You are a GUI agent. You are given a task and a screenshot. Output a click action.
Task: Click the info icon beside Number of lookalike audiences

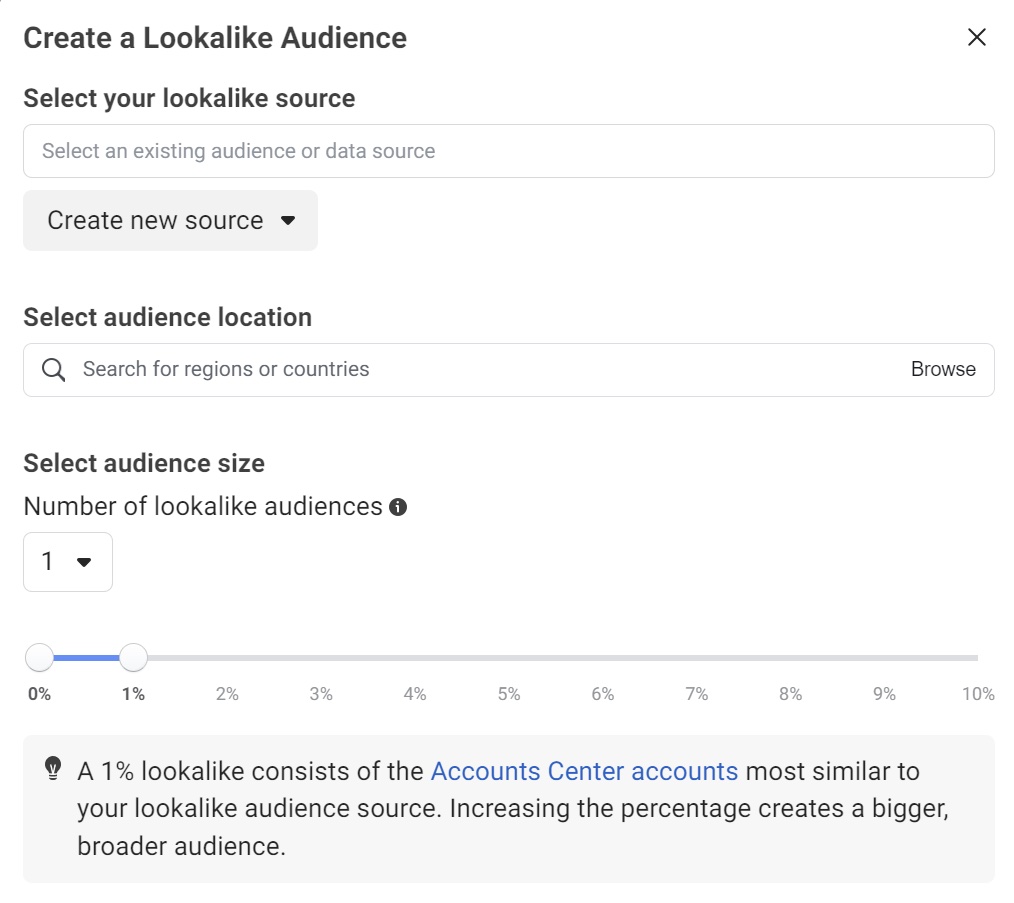tap(398, 507)
